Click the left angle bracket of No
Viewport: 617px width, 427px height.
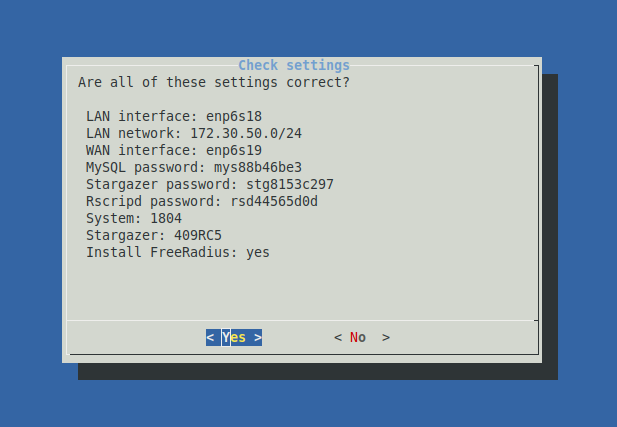click(x=338, y=338)
